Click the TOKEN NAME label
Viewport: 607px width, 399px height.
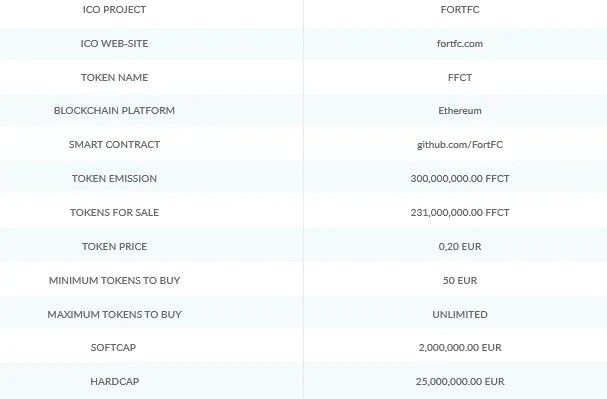[114, 78]
